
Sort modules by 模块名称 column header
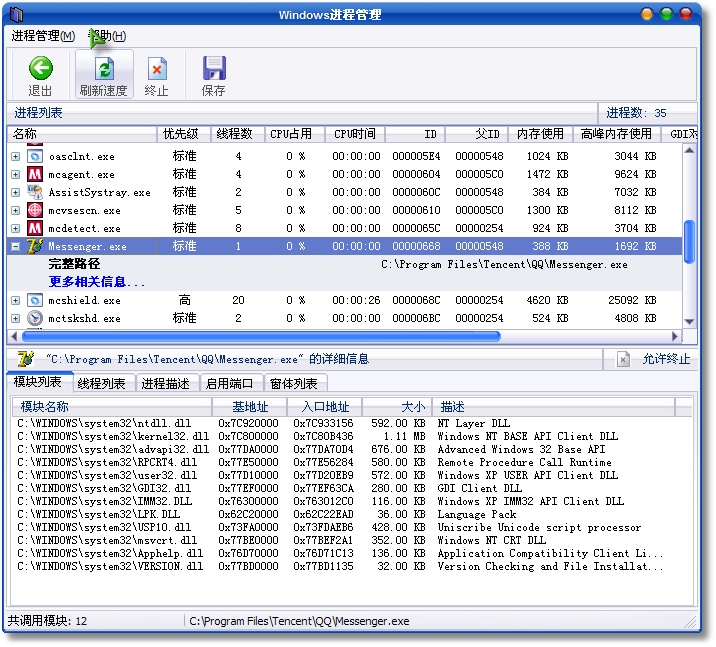(112, 407)
